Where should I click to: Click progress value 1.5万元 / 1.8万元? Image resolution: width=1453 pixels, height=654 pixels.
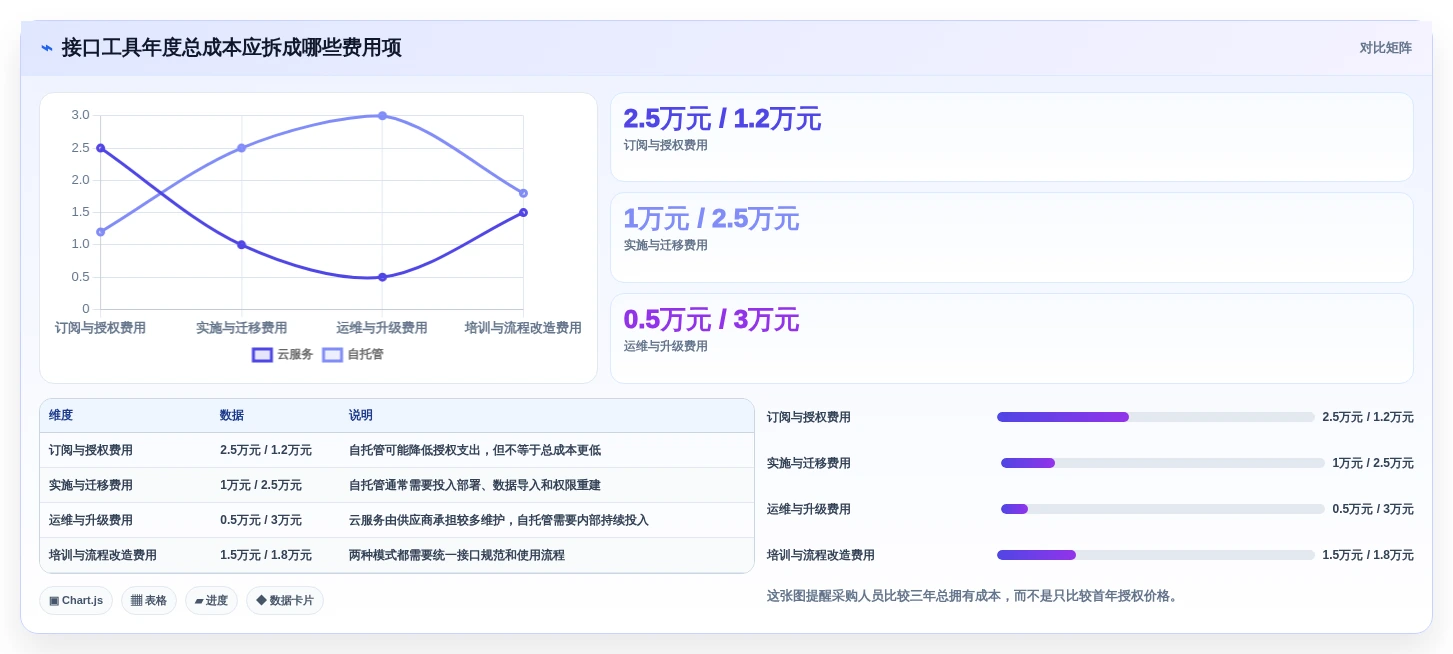1368,555
